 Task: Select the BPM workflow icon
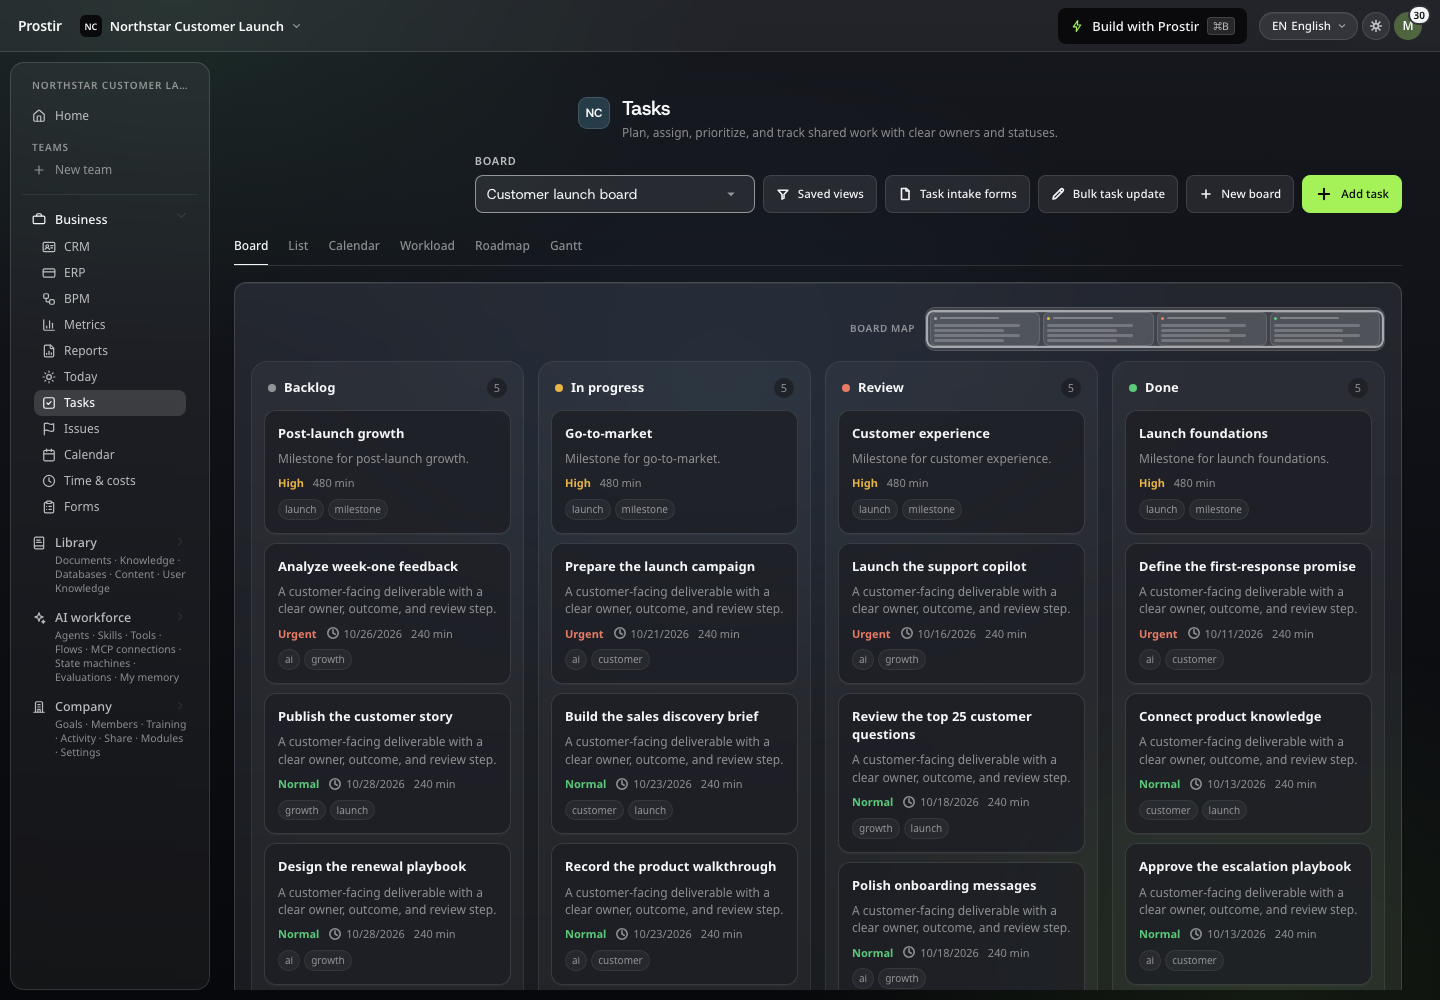point(48,299)
